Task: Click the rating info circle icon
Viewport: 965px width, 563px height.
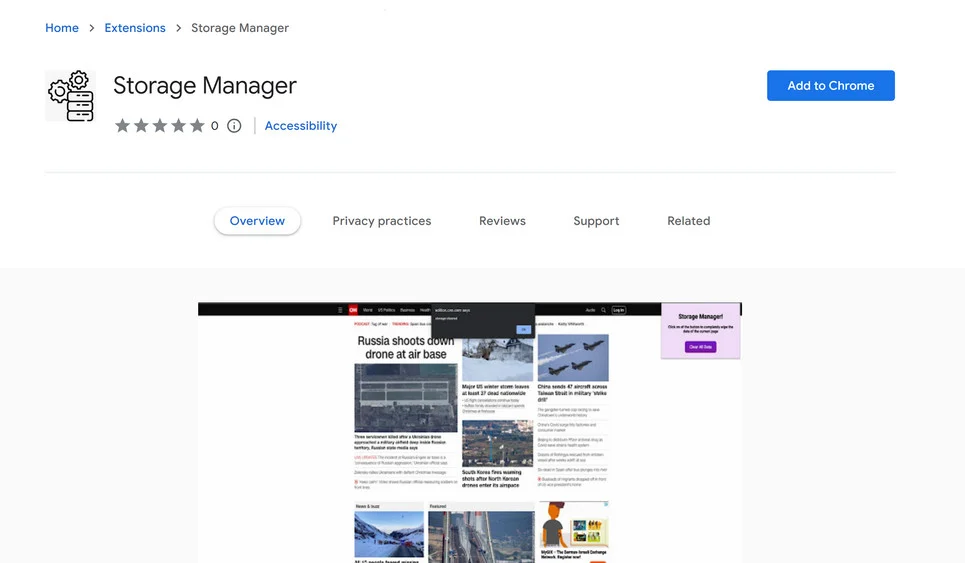Action: 234,126
